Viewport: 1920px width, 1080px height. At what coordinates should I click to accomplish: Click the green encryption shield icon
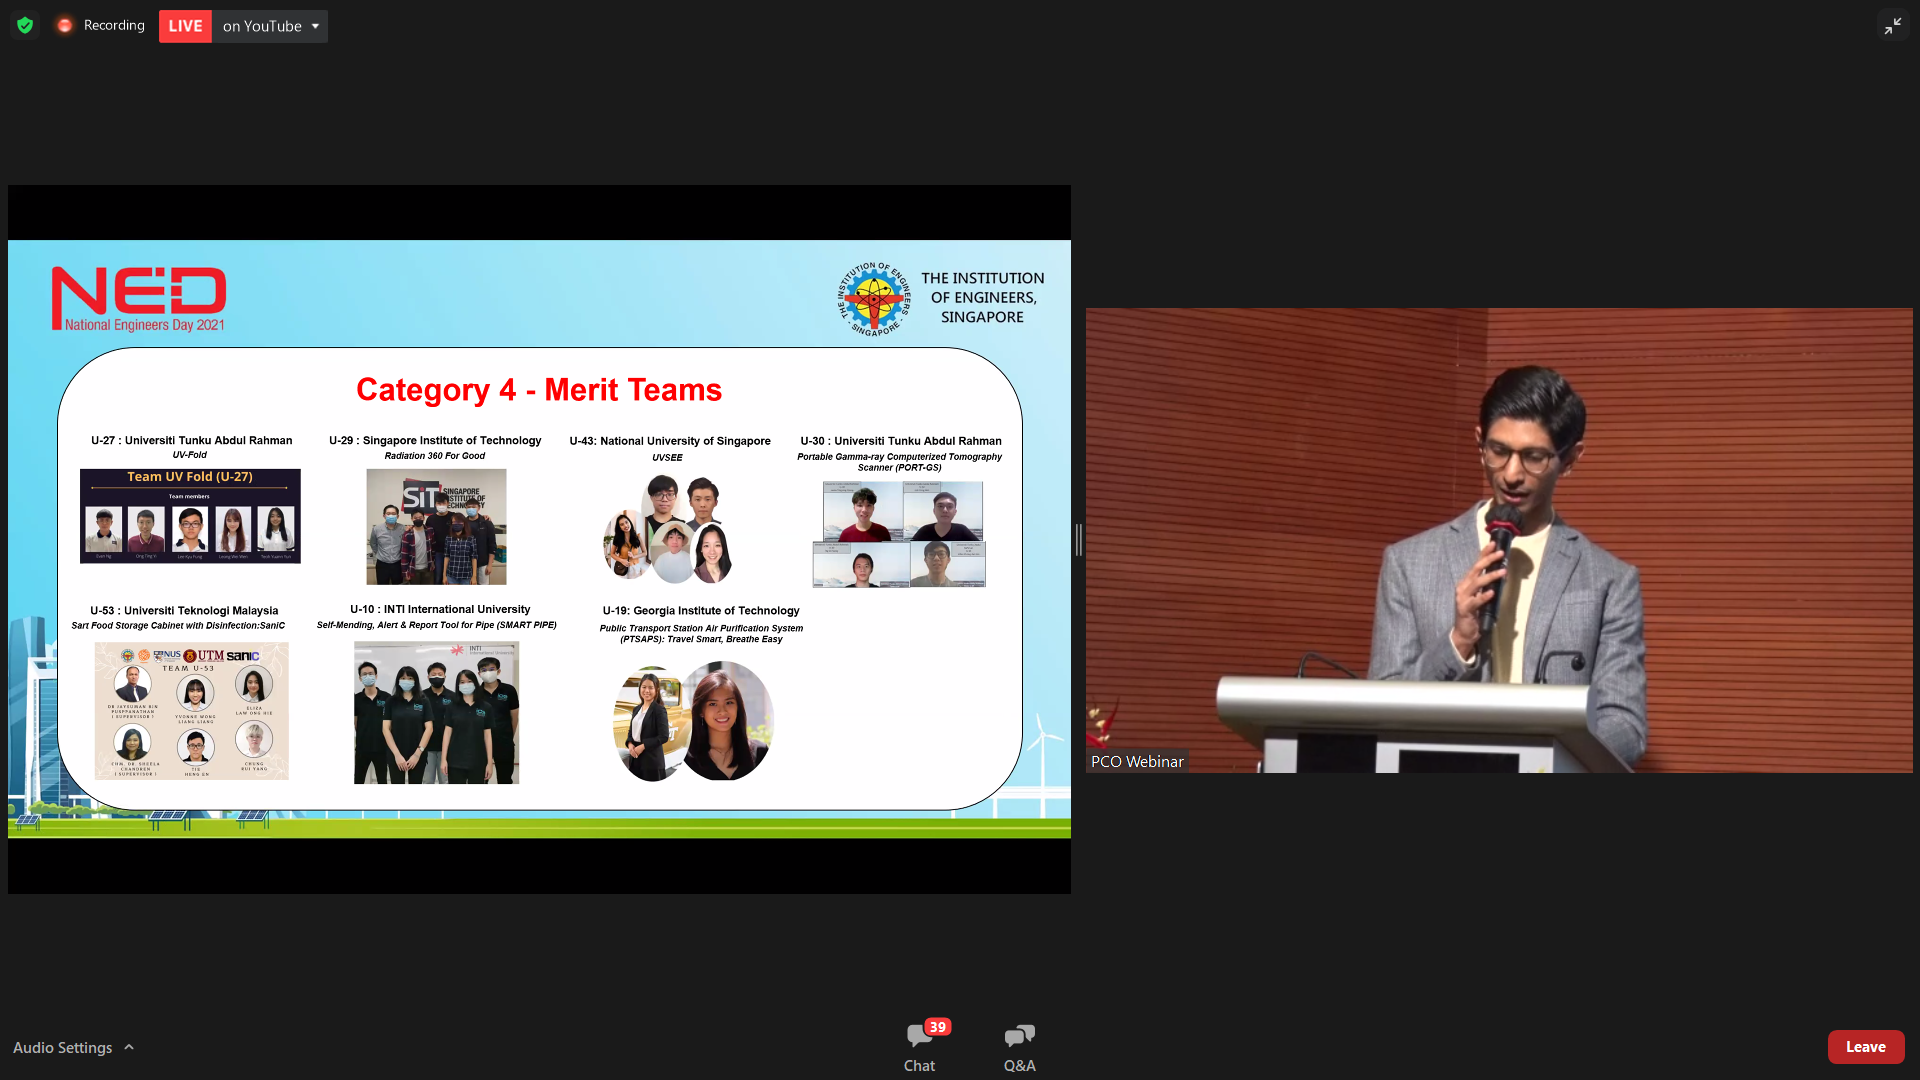25,25
